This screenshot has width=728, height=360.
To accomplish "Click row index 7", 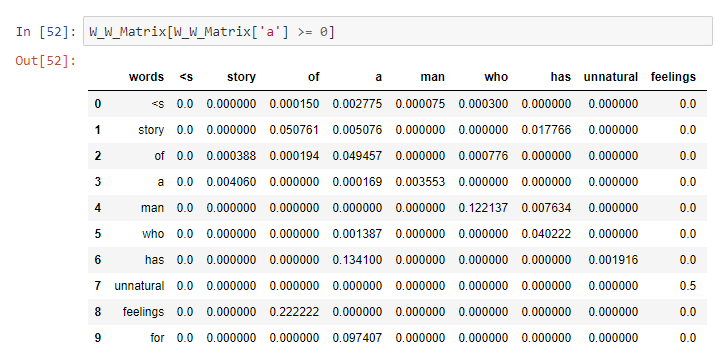I will [98, 286].
